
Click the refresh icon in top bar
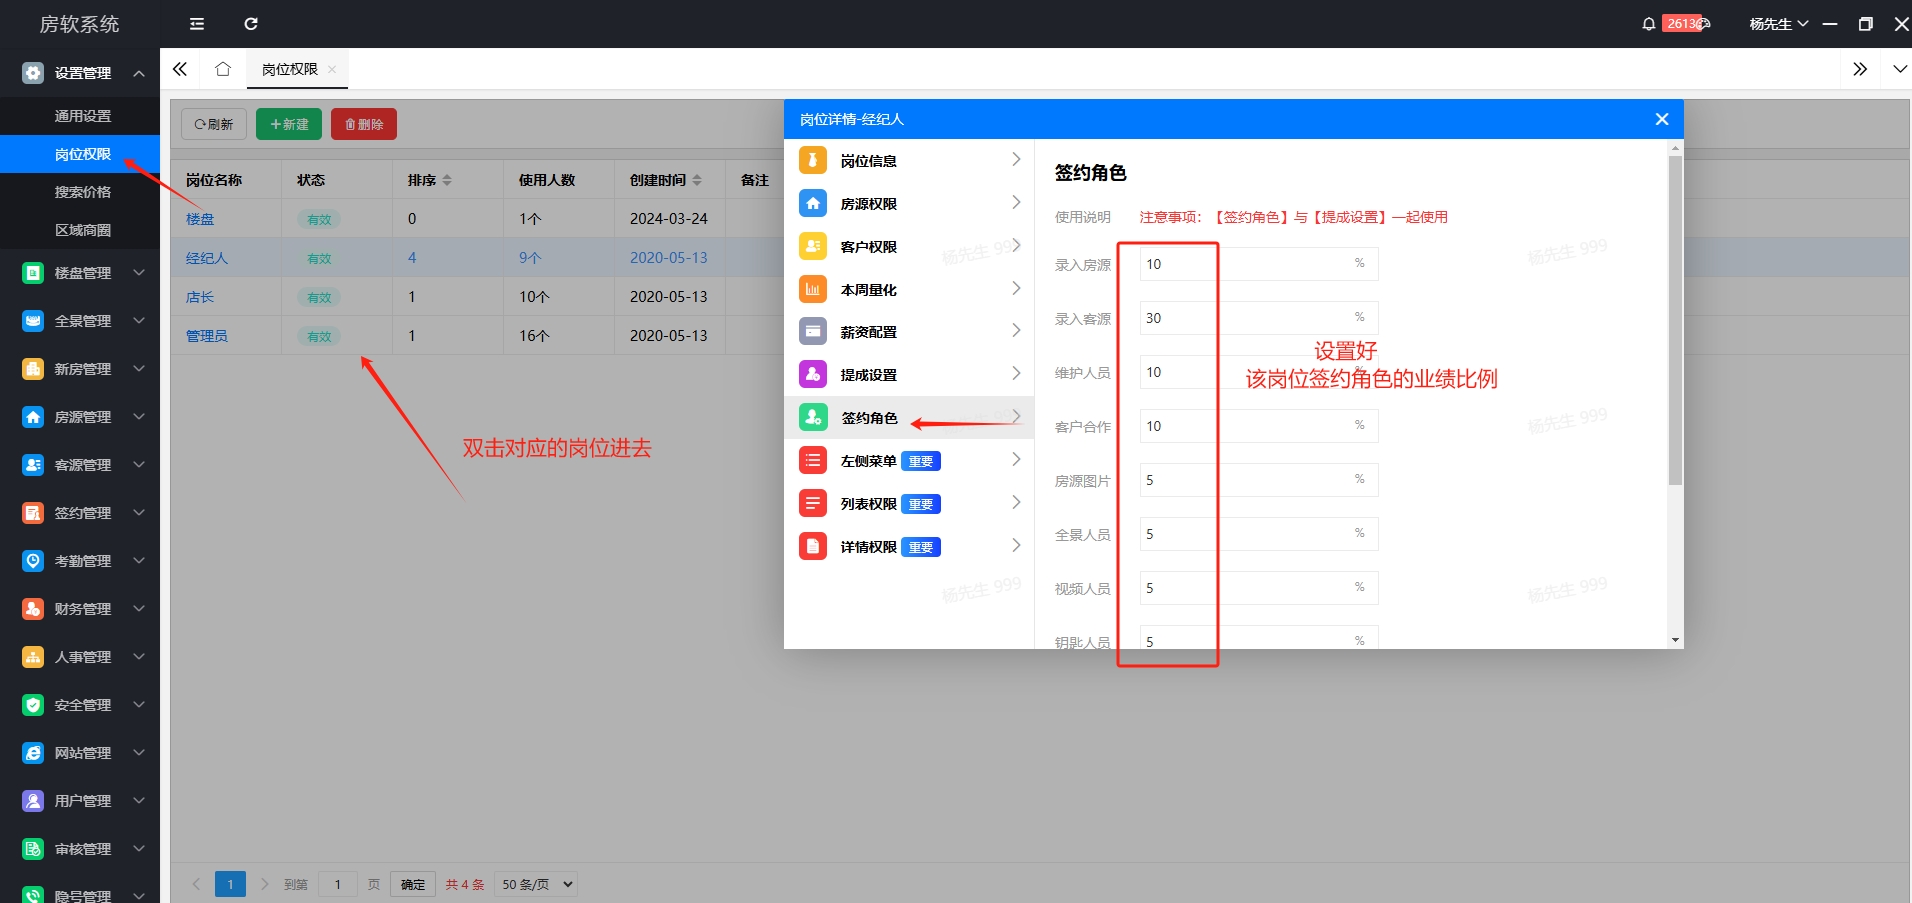coord(251,24)
